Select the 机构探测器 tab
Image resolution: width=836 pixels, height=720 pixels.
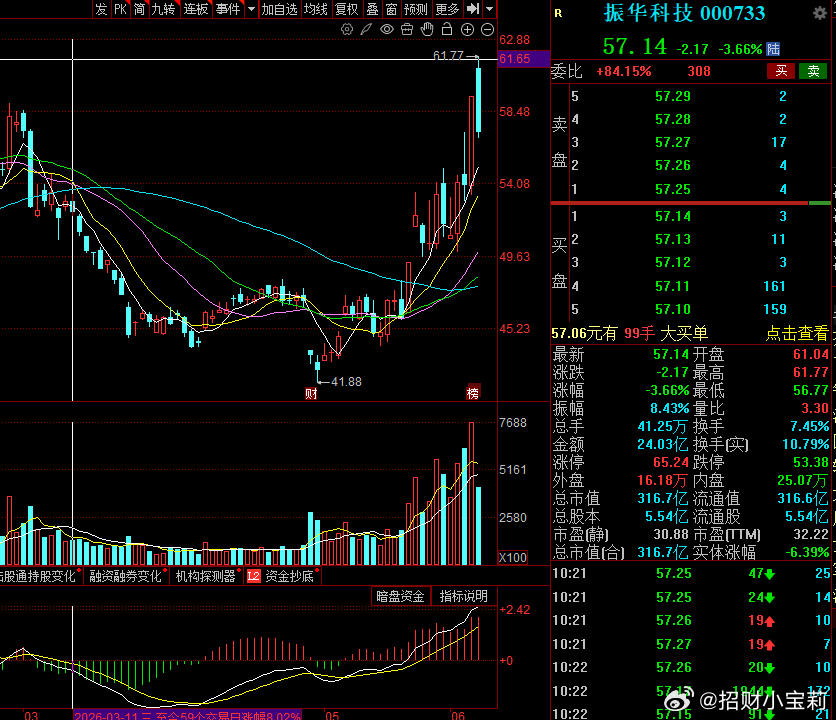206,577
